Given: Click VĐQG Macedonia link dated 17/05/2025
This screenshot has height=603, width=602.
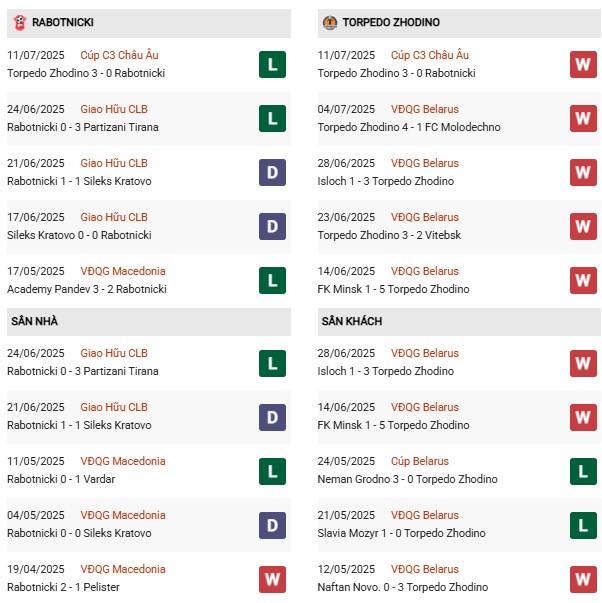Looking at the screenshot, I should 123,271.
